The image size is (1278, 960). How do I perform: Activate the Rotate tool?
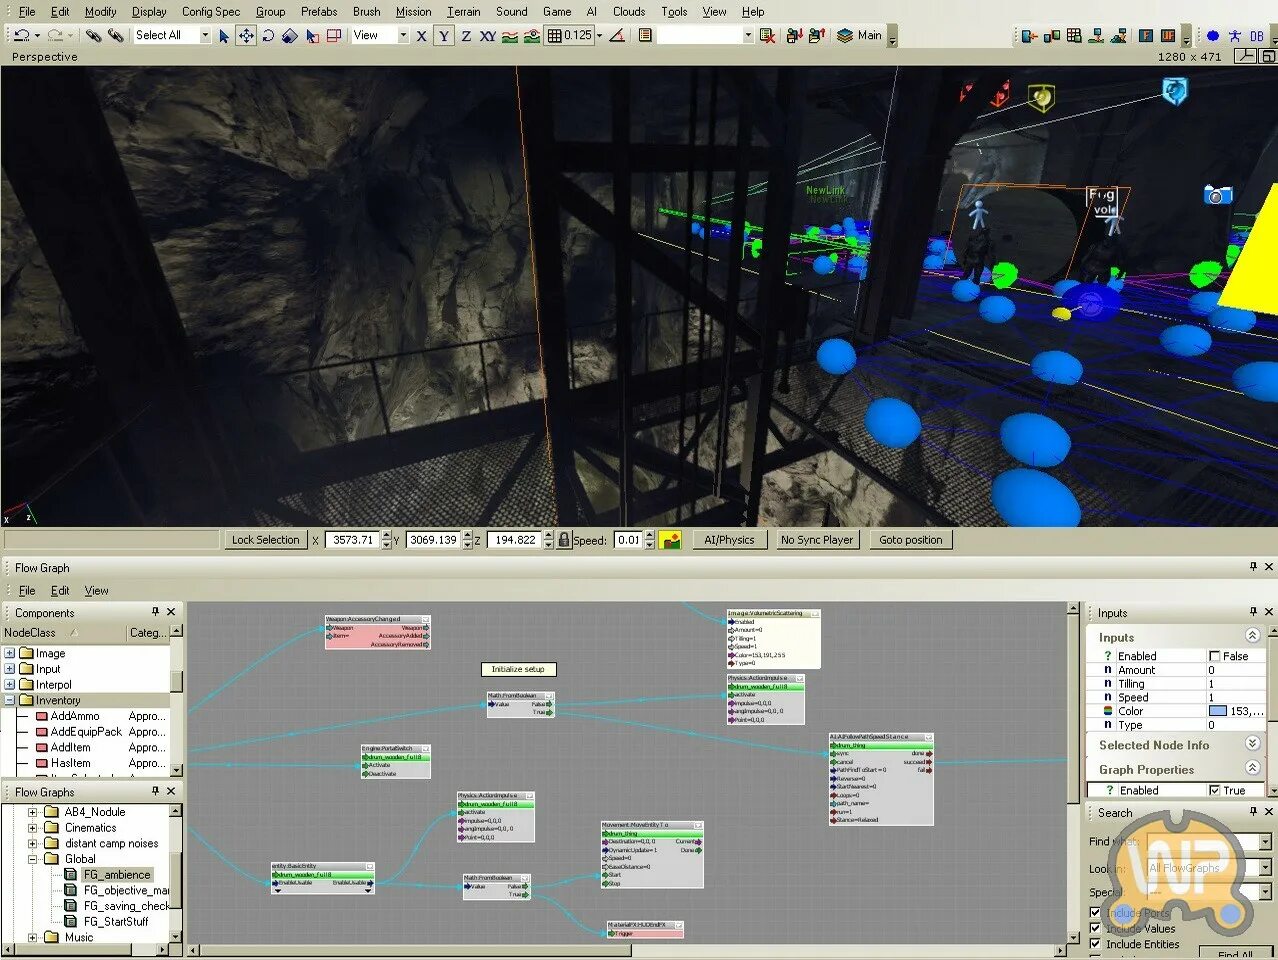(268, 35)
